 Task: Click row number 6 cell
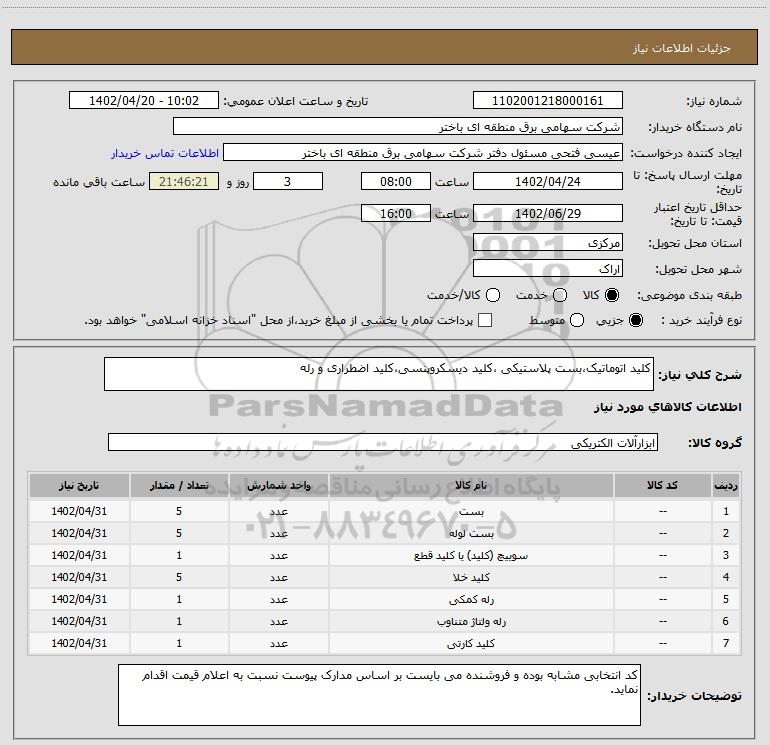(726, 621)
